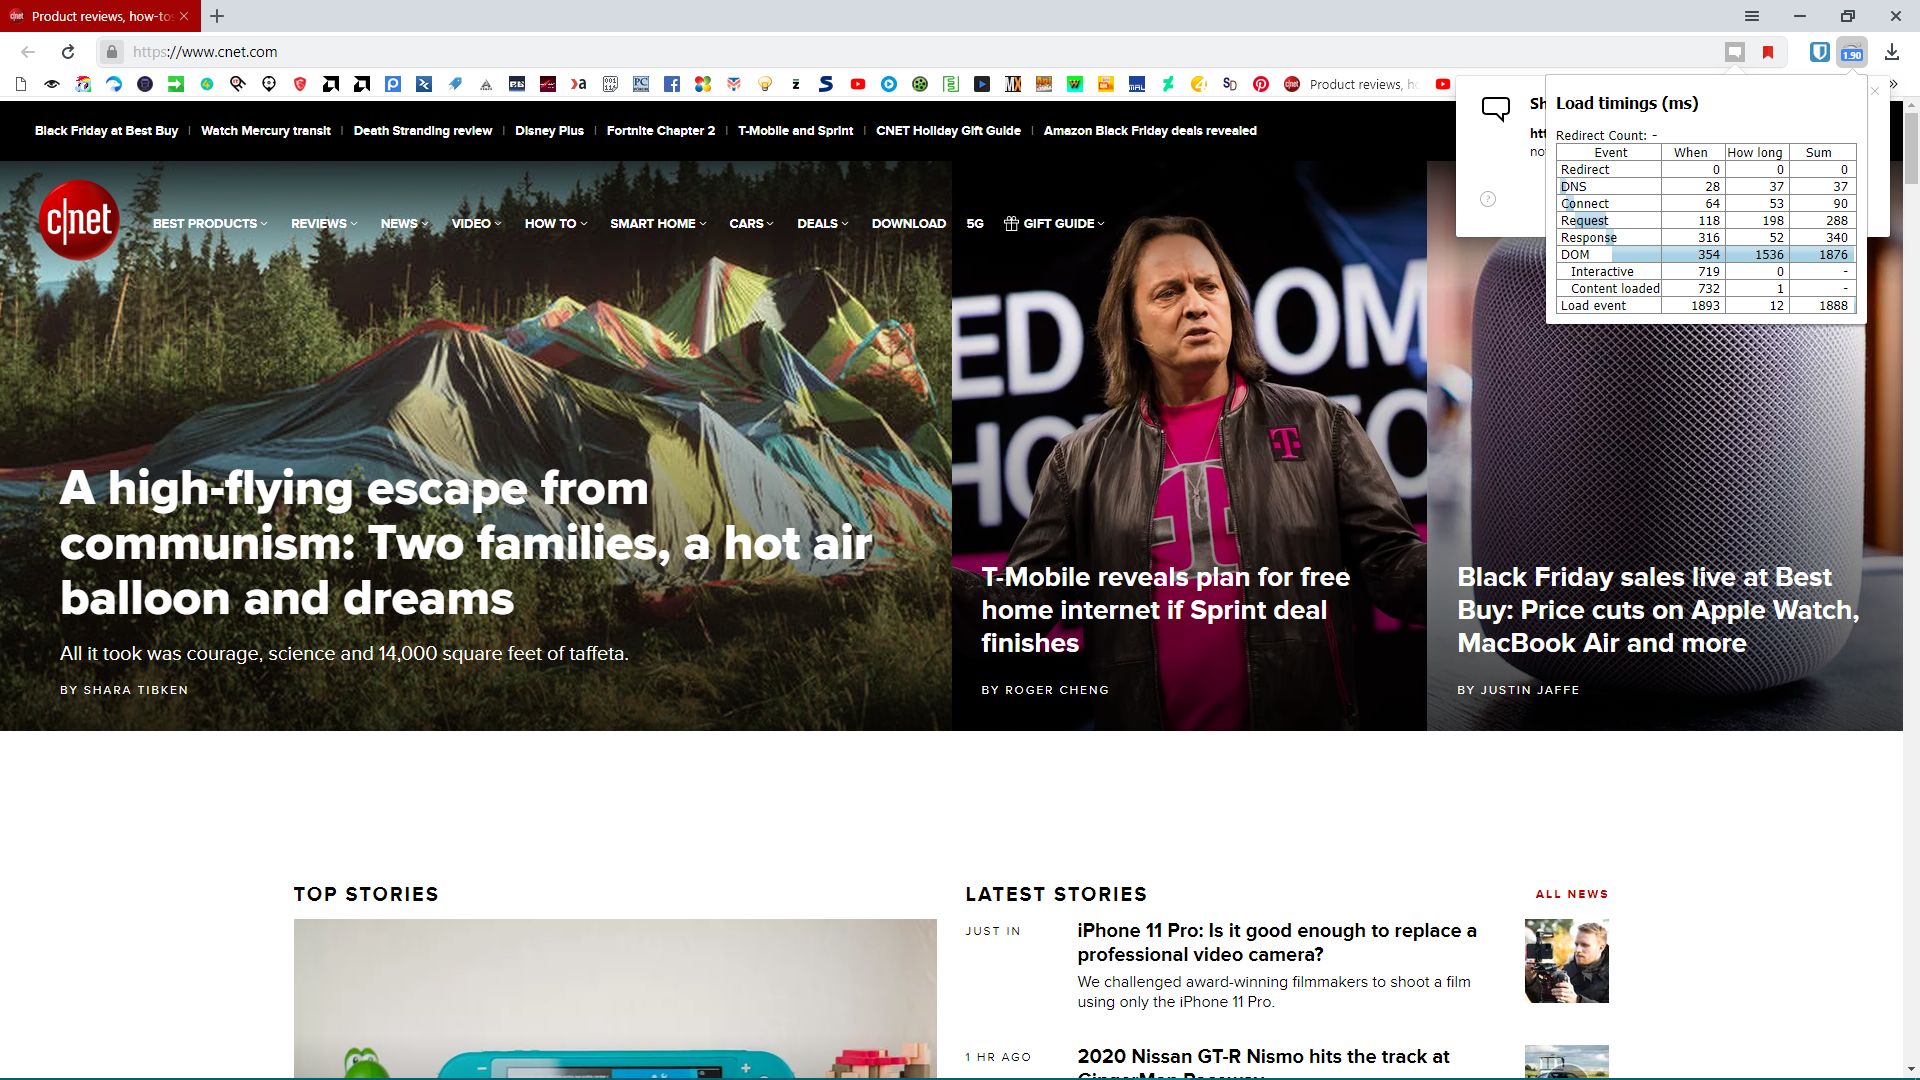This screenshot has height=1080, width=1920.
Task: Click the page load time extension icon
Action: click(1851, 52)
